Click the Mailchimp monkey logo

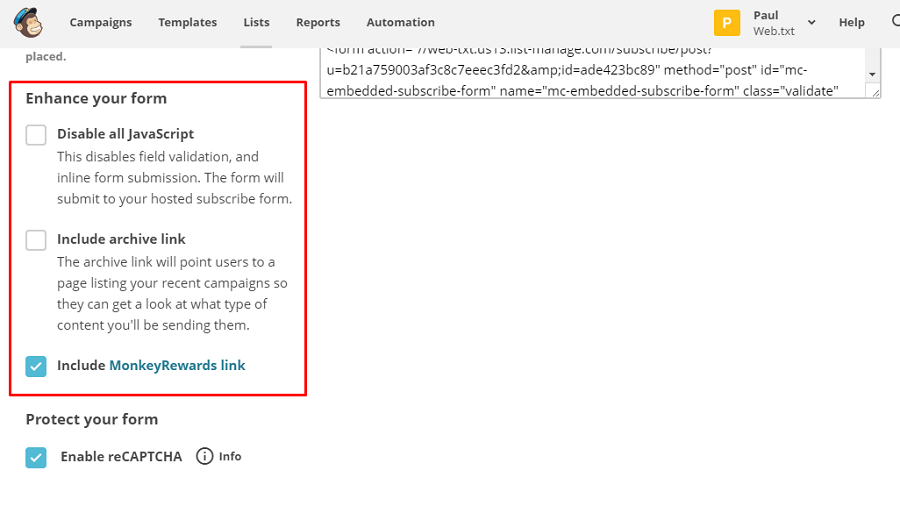pyautogui.click(x=28, y=22)
